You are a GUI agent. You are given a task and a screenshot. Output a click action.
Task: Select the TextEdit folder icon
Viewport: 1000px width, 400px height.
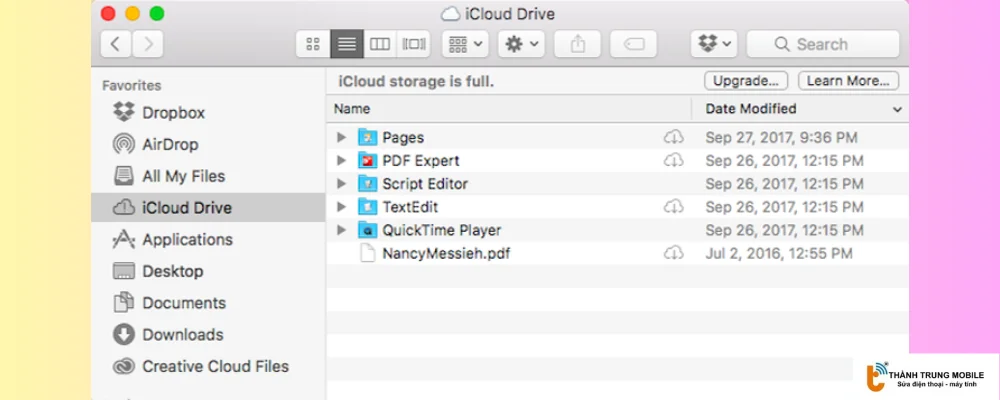point(367,207)
